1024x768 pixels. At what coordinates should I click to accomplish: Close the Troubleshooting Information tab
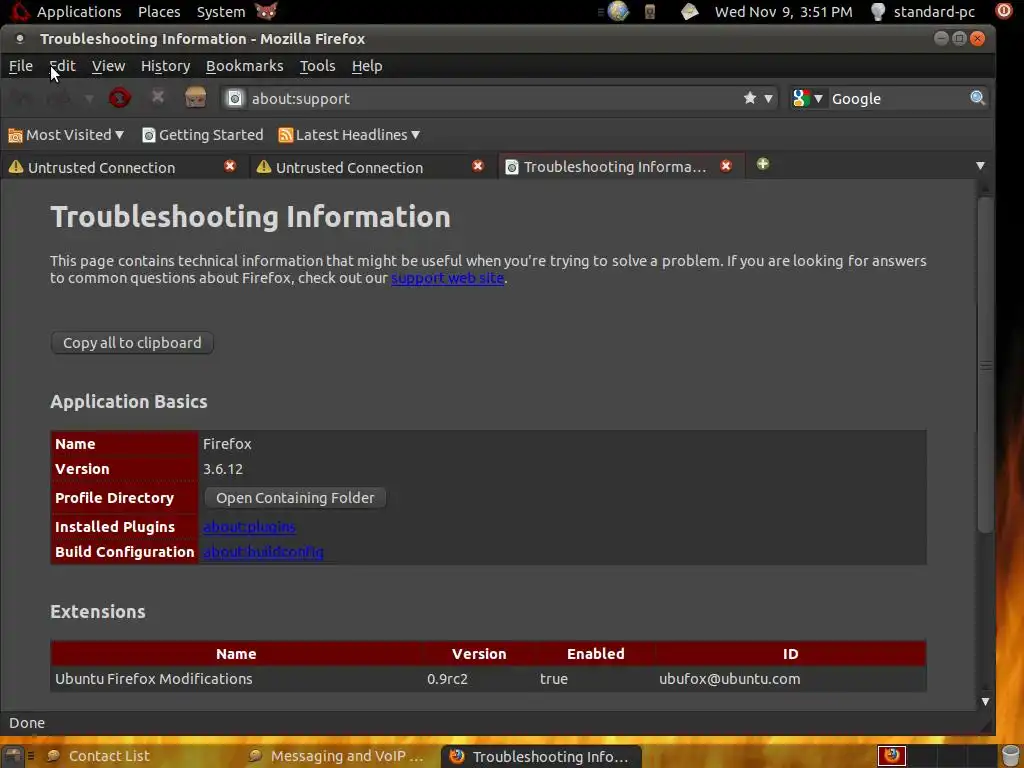tap(726, 166)
